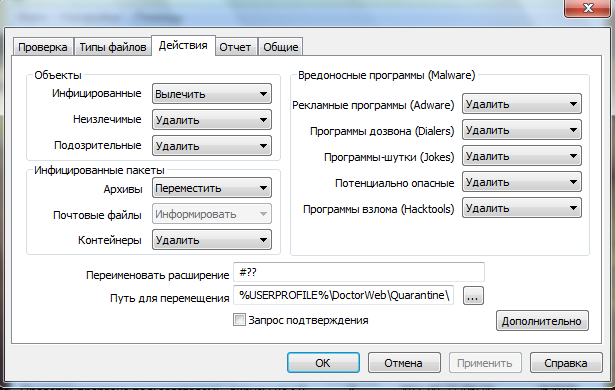Confirm settings with OK button
Screen dimensions: 615x390
[323, 363]
